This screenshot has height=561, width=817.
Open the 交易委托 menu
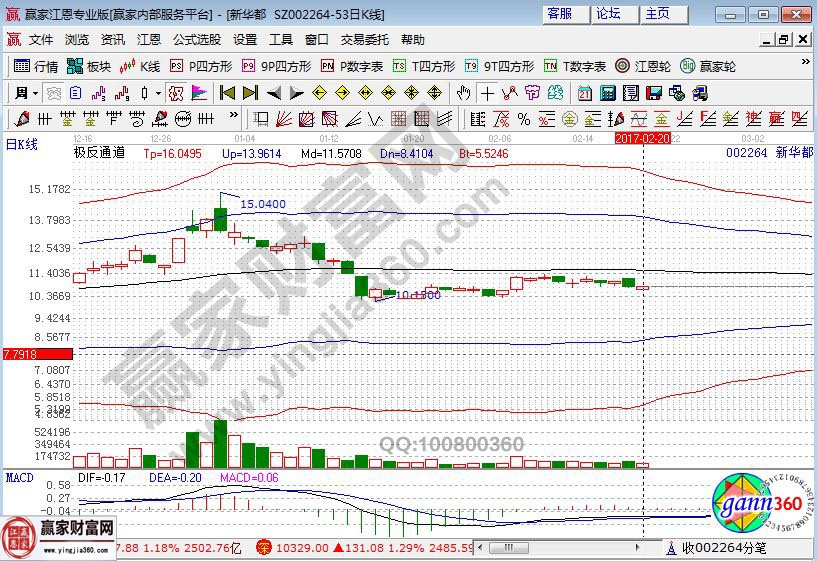(x=364, y=40)
